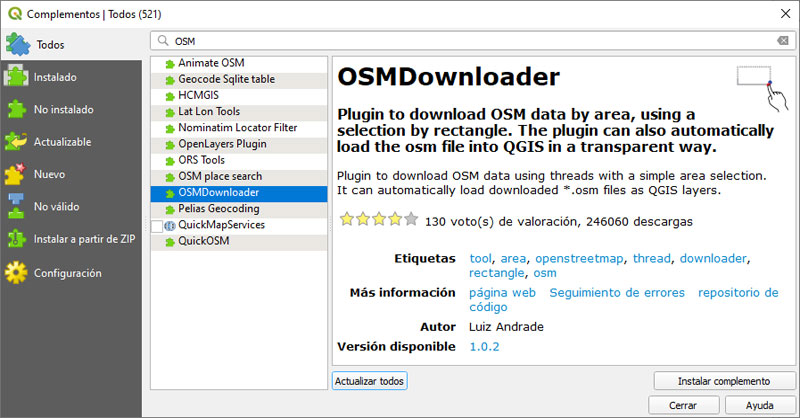The width and height of the screenshot is (800, 418).
Task: Open the página web link
Action: point(503,292)
